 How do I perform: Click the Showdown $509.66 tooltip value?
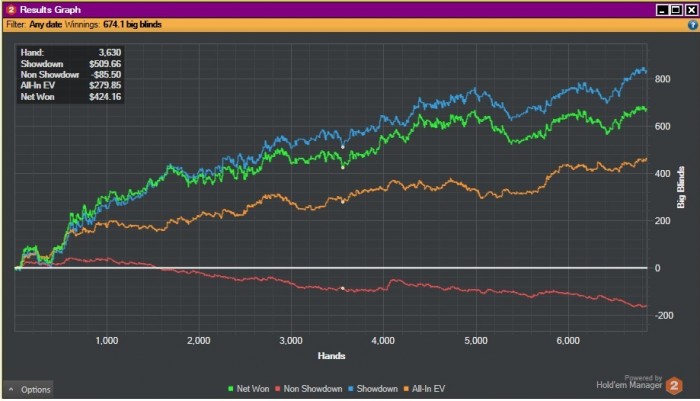[105, 64]
